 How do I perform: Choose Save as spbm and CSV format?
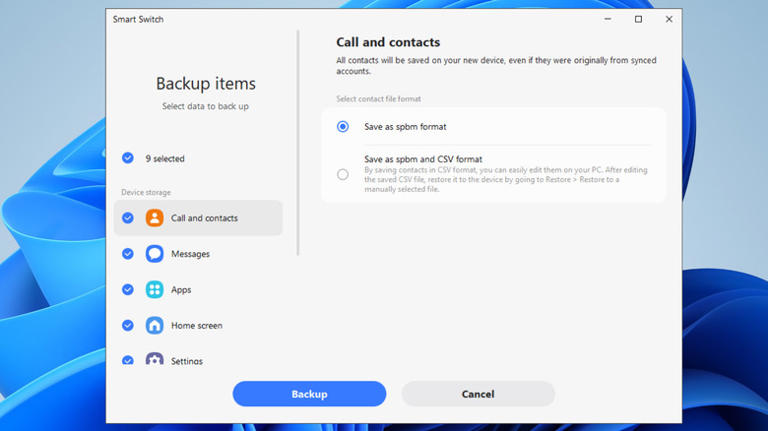[x=343, y=174]
